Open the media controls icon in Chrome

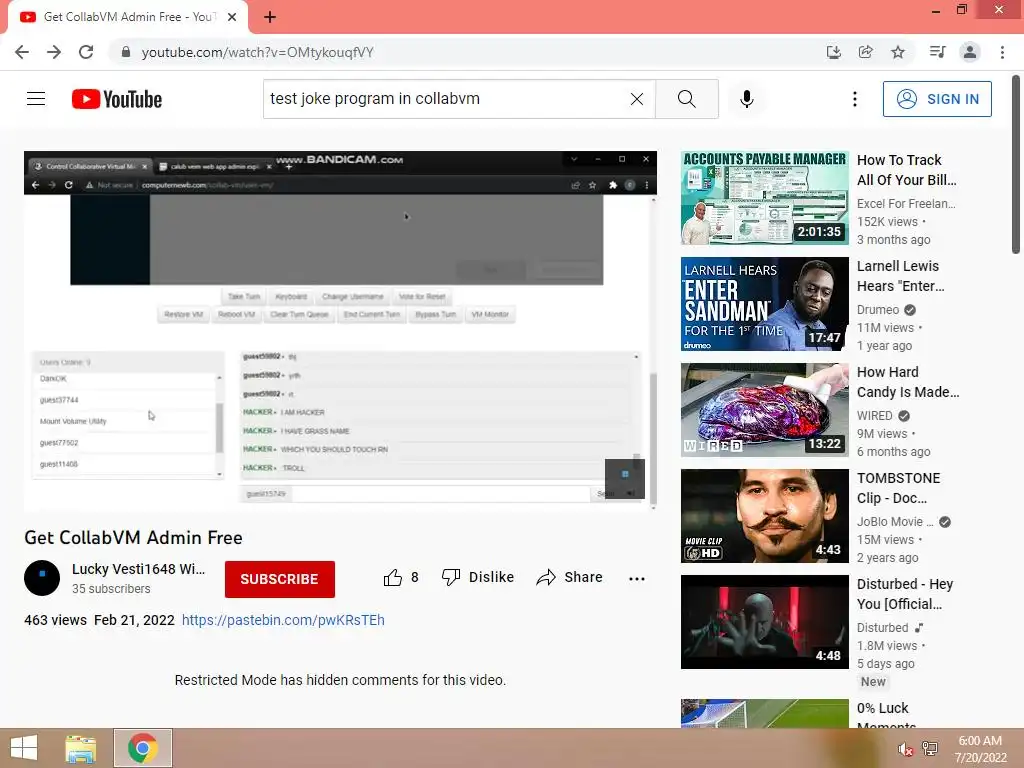(x=938, y=52)
